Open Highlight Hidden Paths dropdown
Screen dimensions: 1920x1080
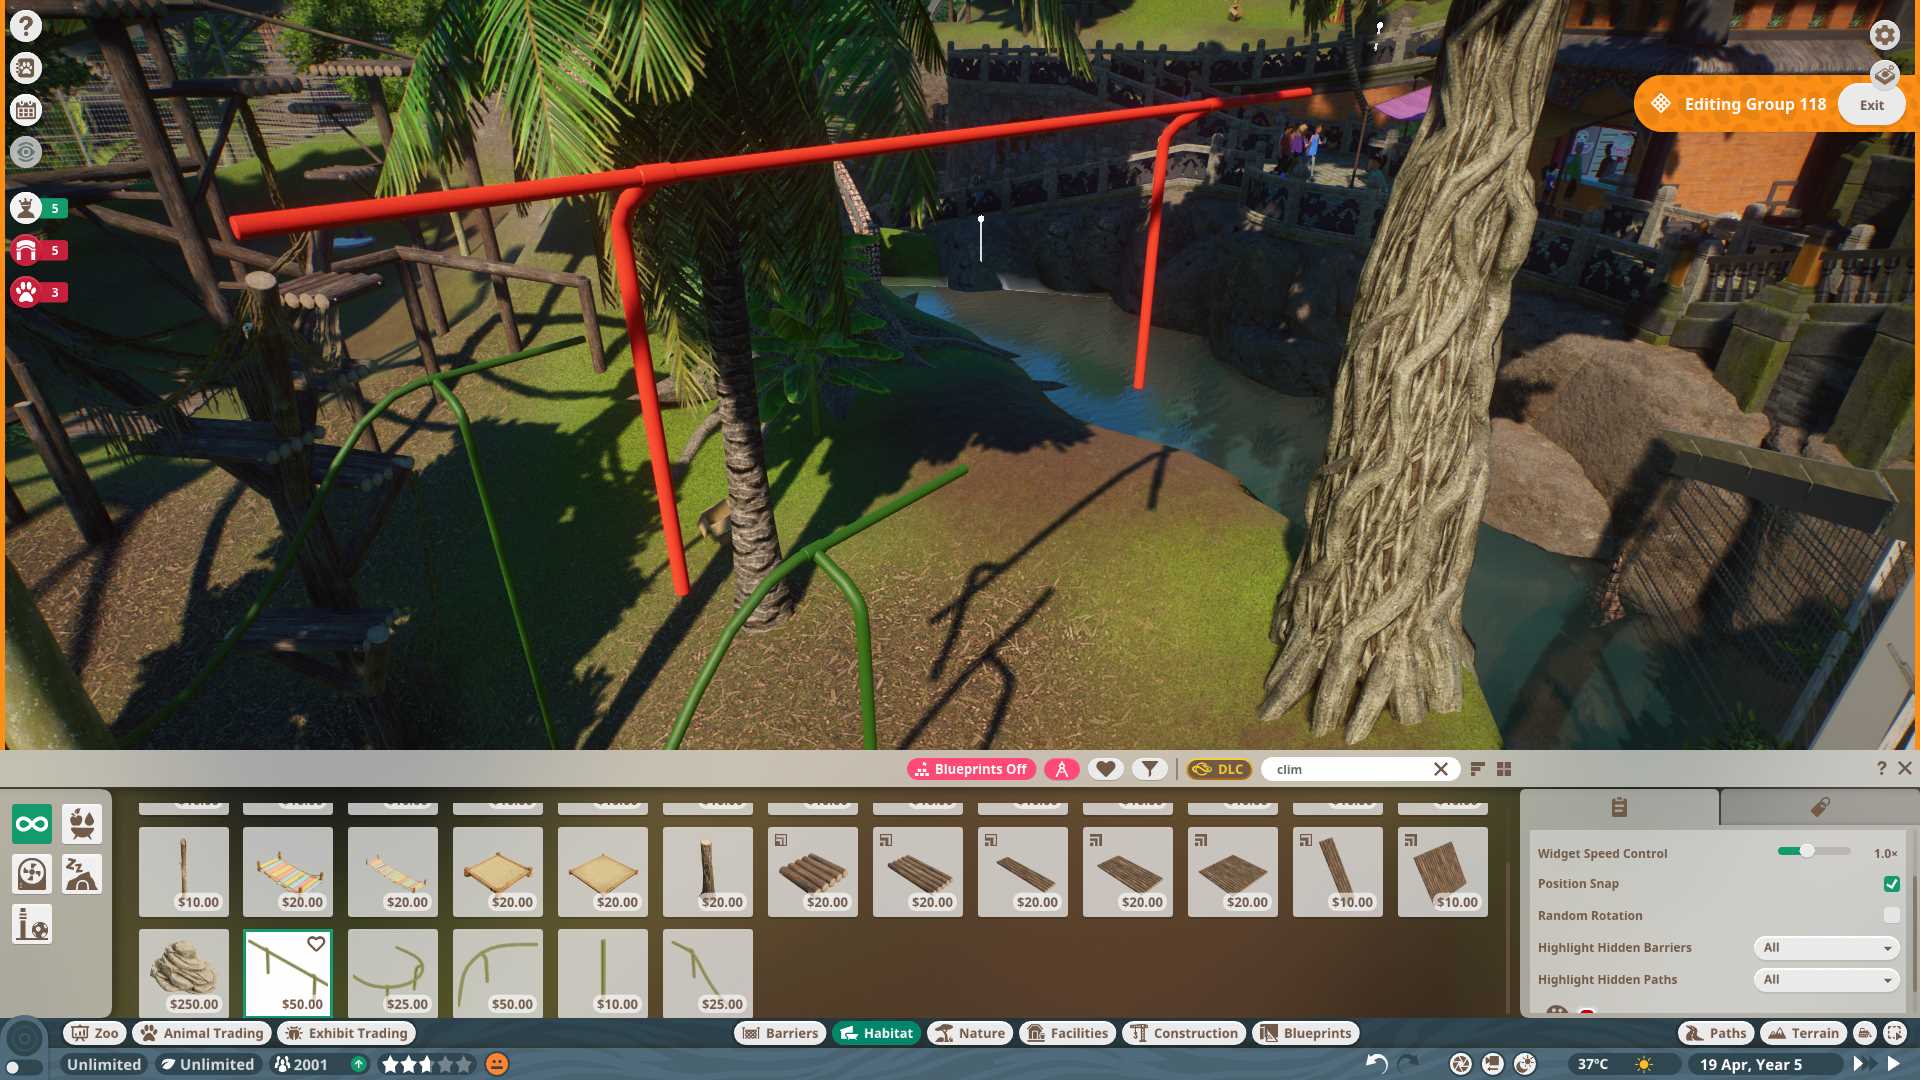tap(1826, 979)
